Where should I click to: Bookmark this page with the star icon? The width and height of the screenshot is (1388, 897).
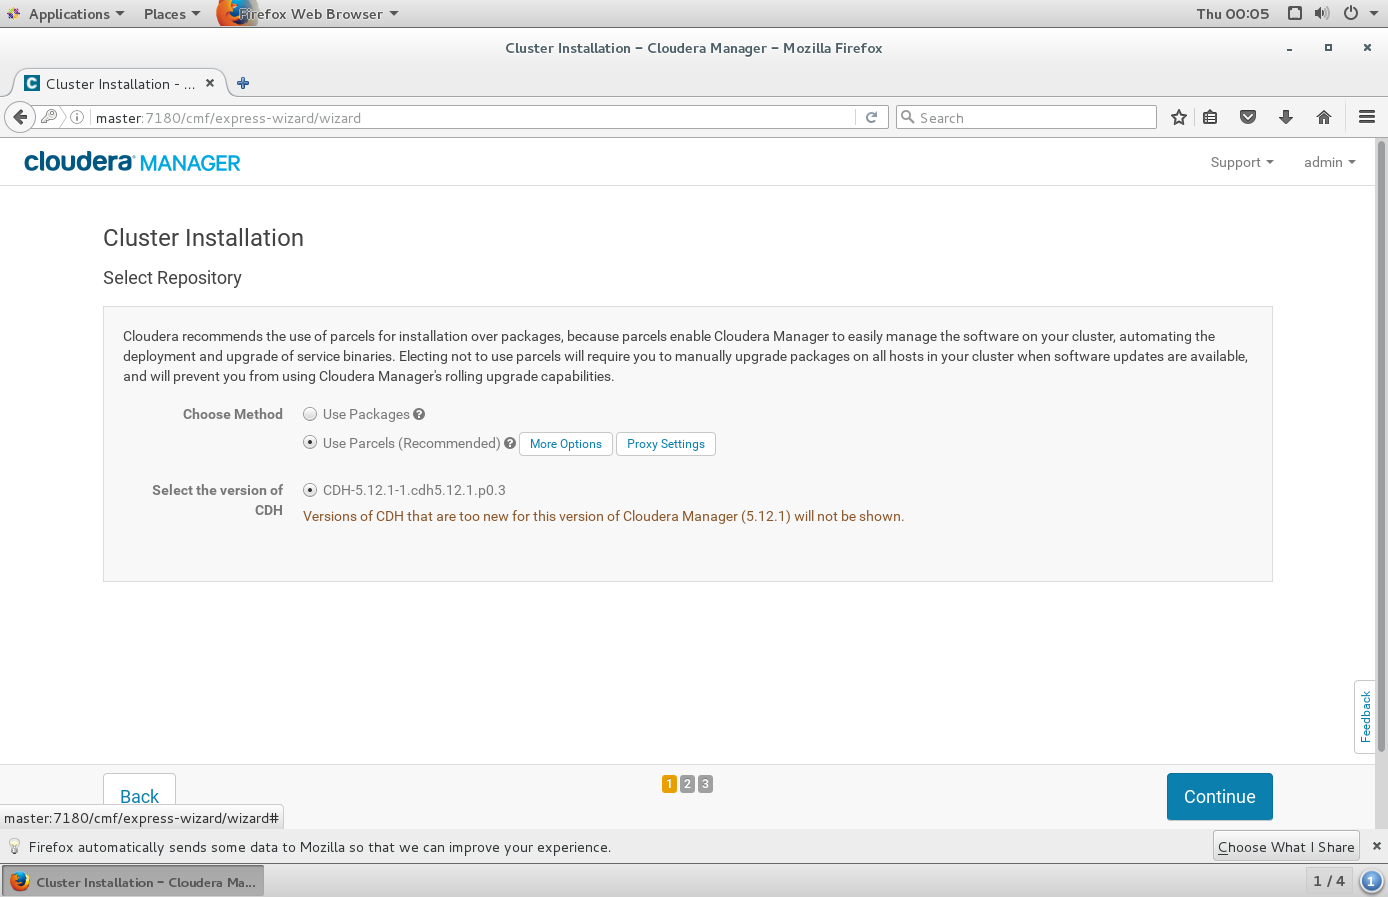click(x=1179, y=117)
